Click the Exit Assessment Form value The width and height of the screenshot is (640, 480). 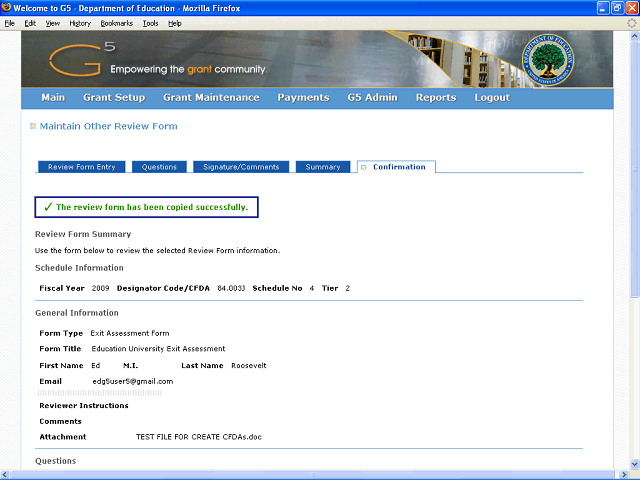130,333
